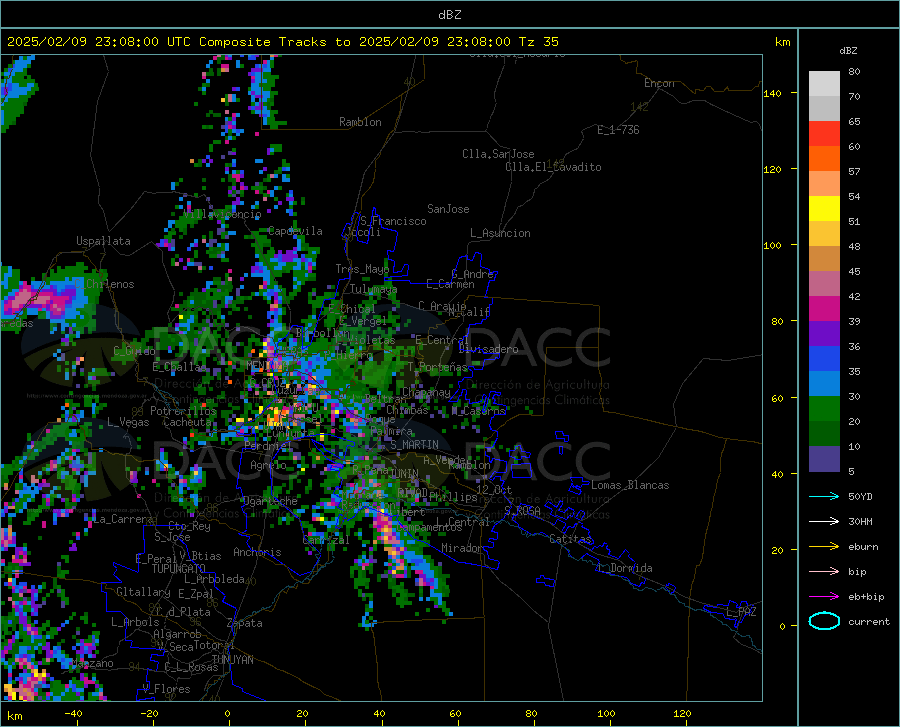Image resolution: width=900 pixels, height=727 pixels.
Task: Click the Cacheuta map label
Action: point(187,422)
